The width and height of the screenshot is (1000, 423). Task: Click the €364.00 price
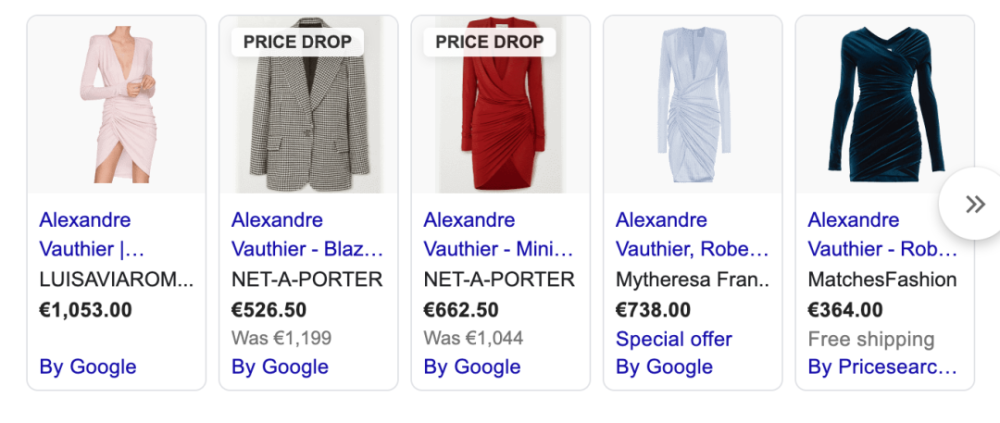coord(845,310)
